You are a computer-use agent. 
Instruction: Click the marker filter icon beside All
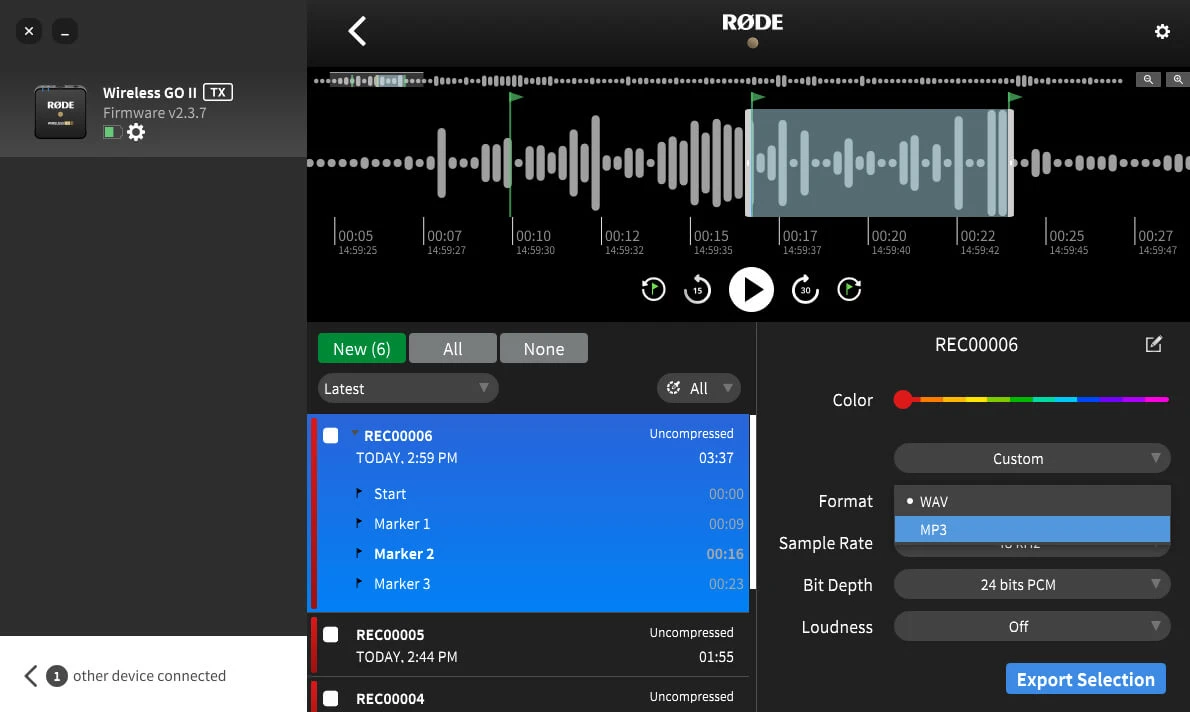(673, 388)
